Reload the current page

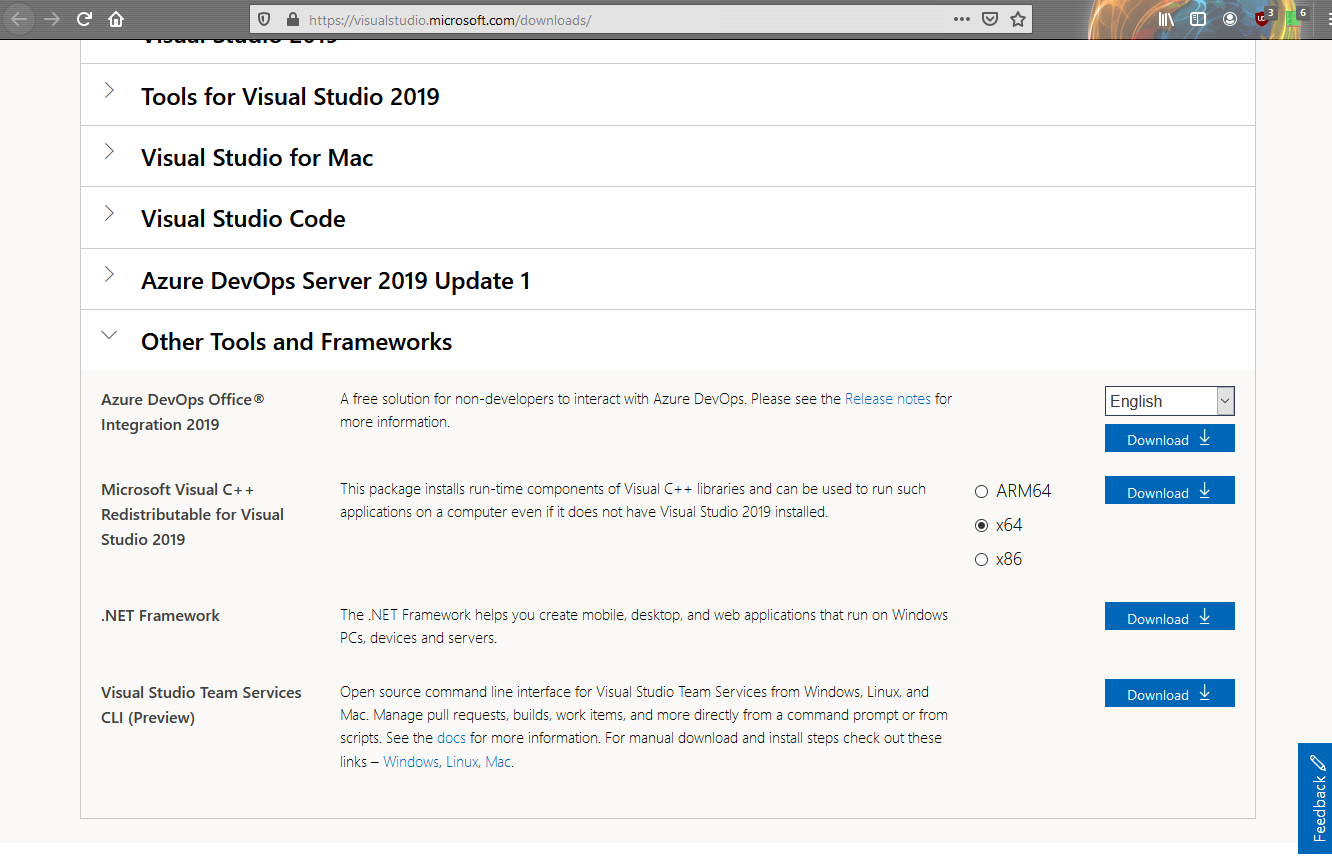pos(84,19)
